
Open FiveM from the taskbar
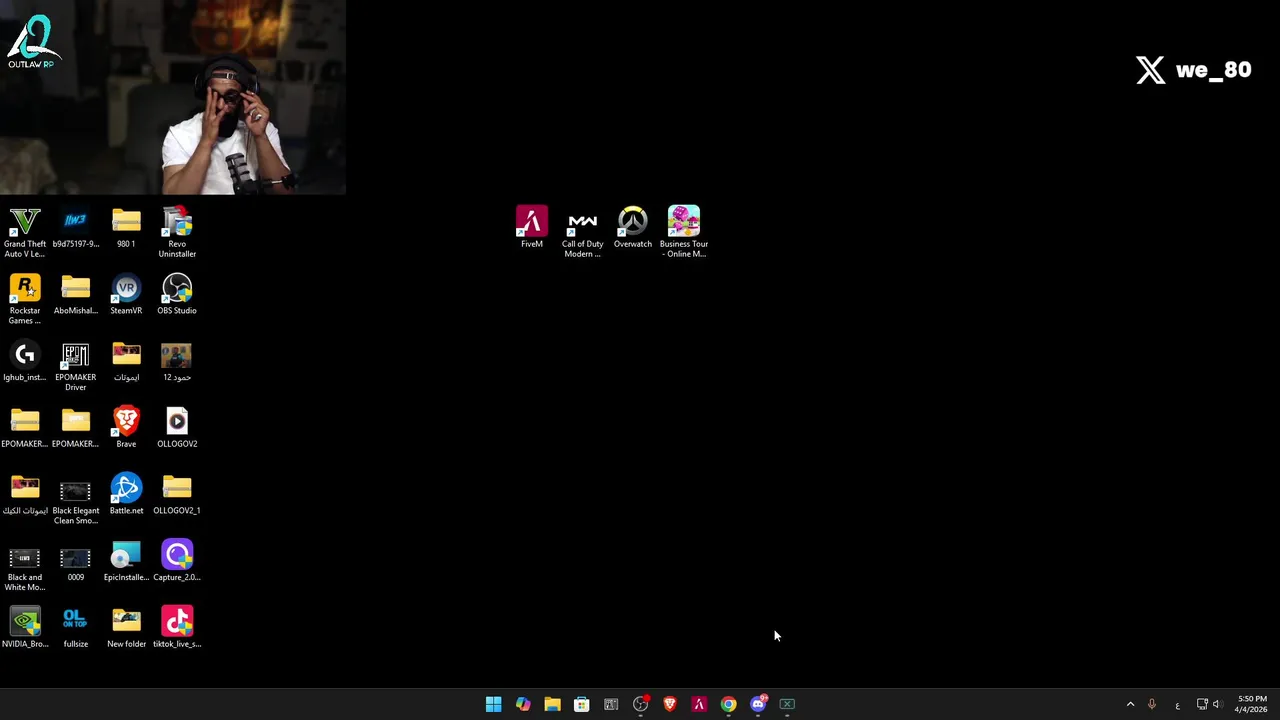tap(699, 704)
